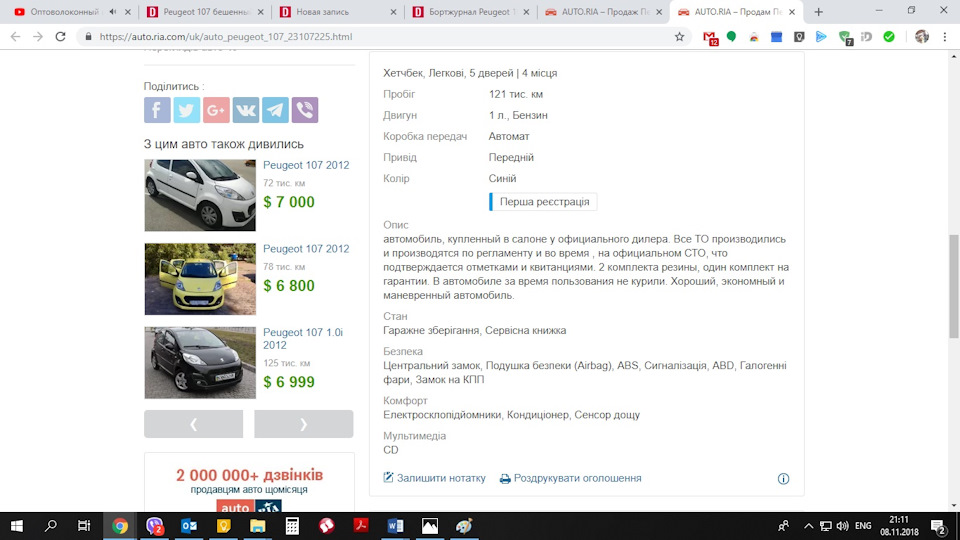
Task: Open the yellow Peugeot 107 thumbnail
Action: pos(200,279)
